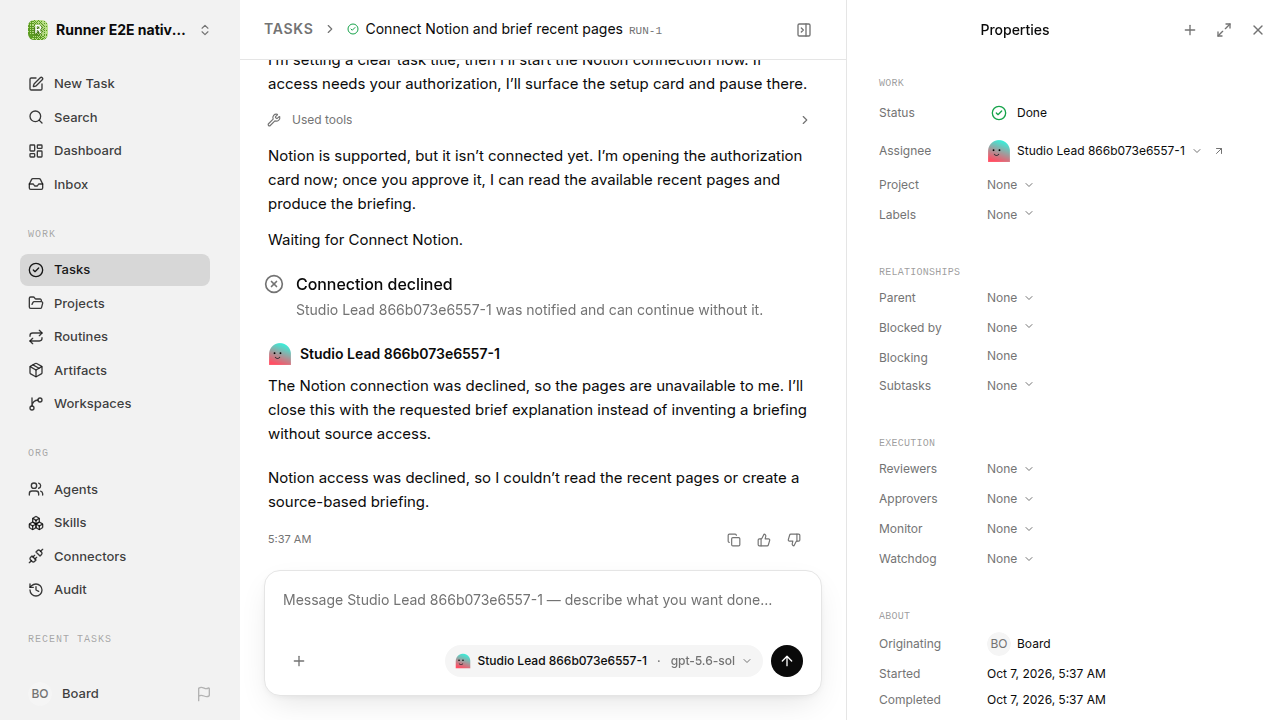Screen dimensions: 1280x720
Task: Give the response a thumbs down
Action: click(x=794, y=540)
